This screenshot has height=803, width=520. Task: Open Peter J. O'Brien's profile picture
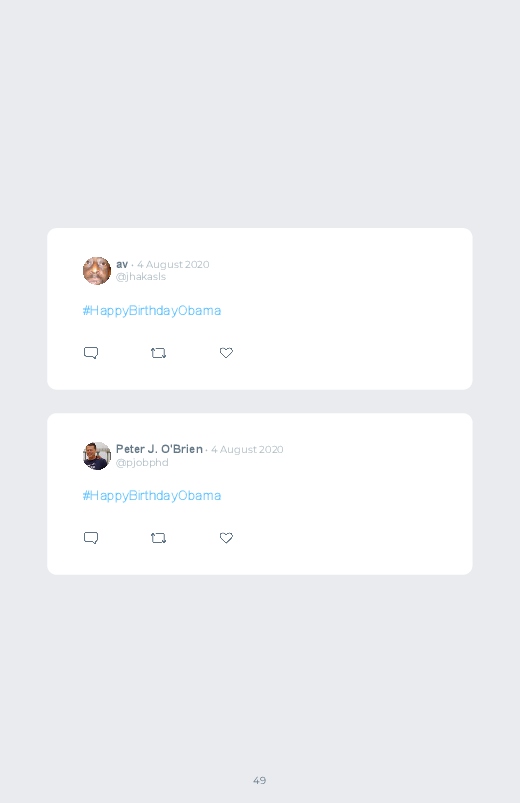tap(97, 456)
